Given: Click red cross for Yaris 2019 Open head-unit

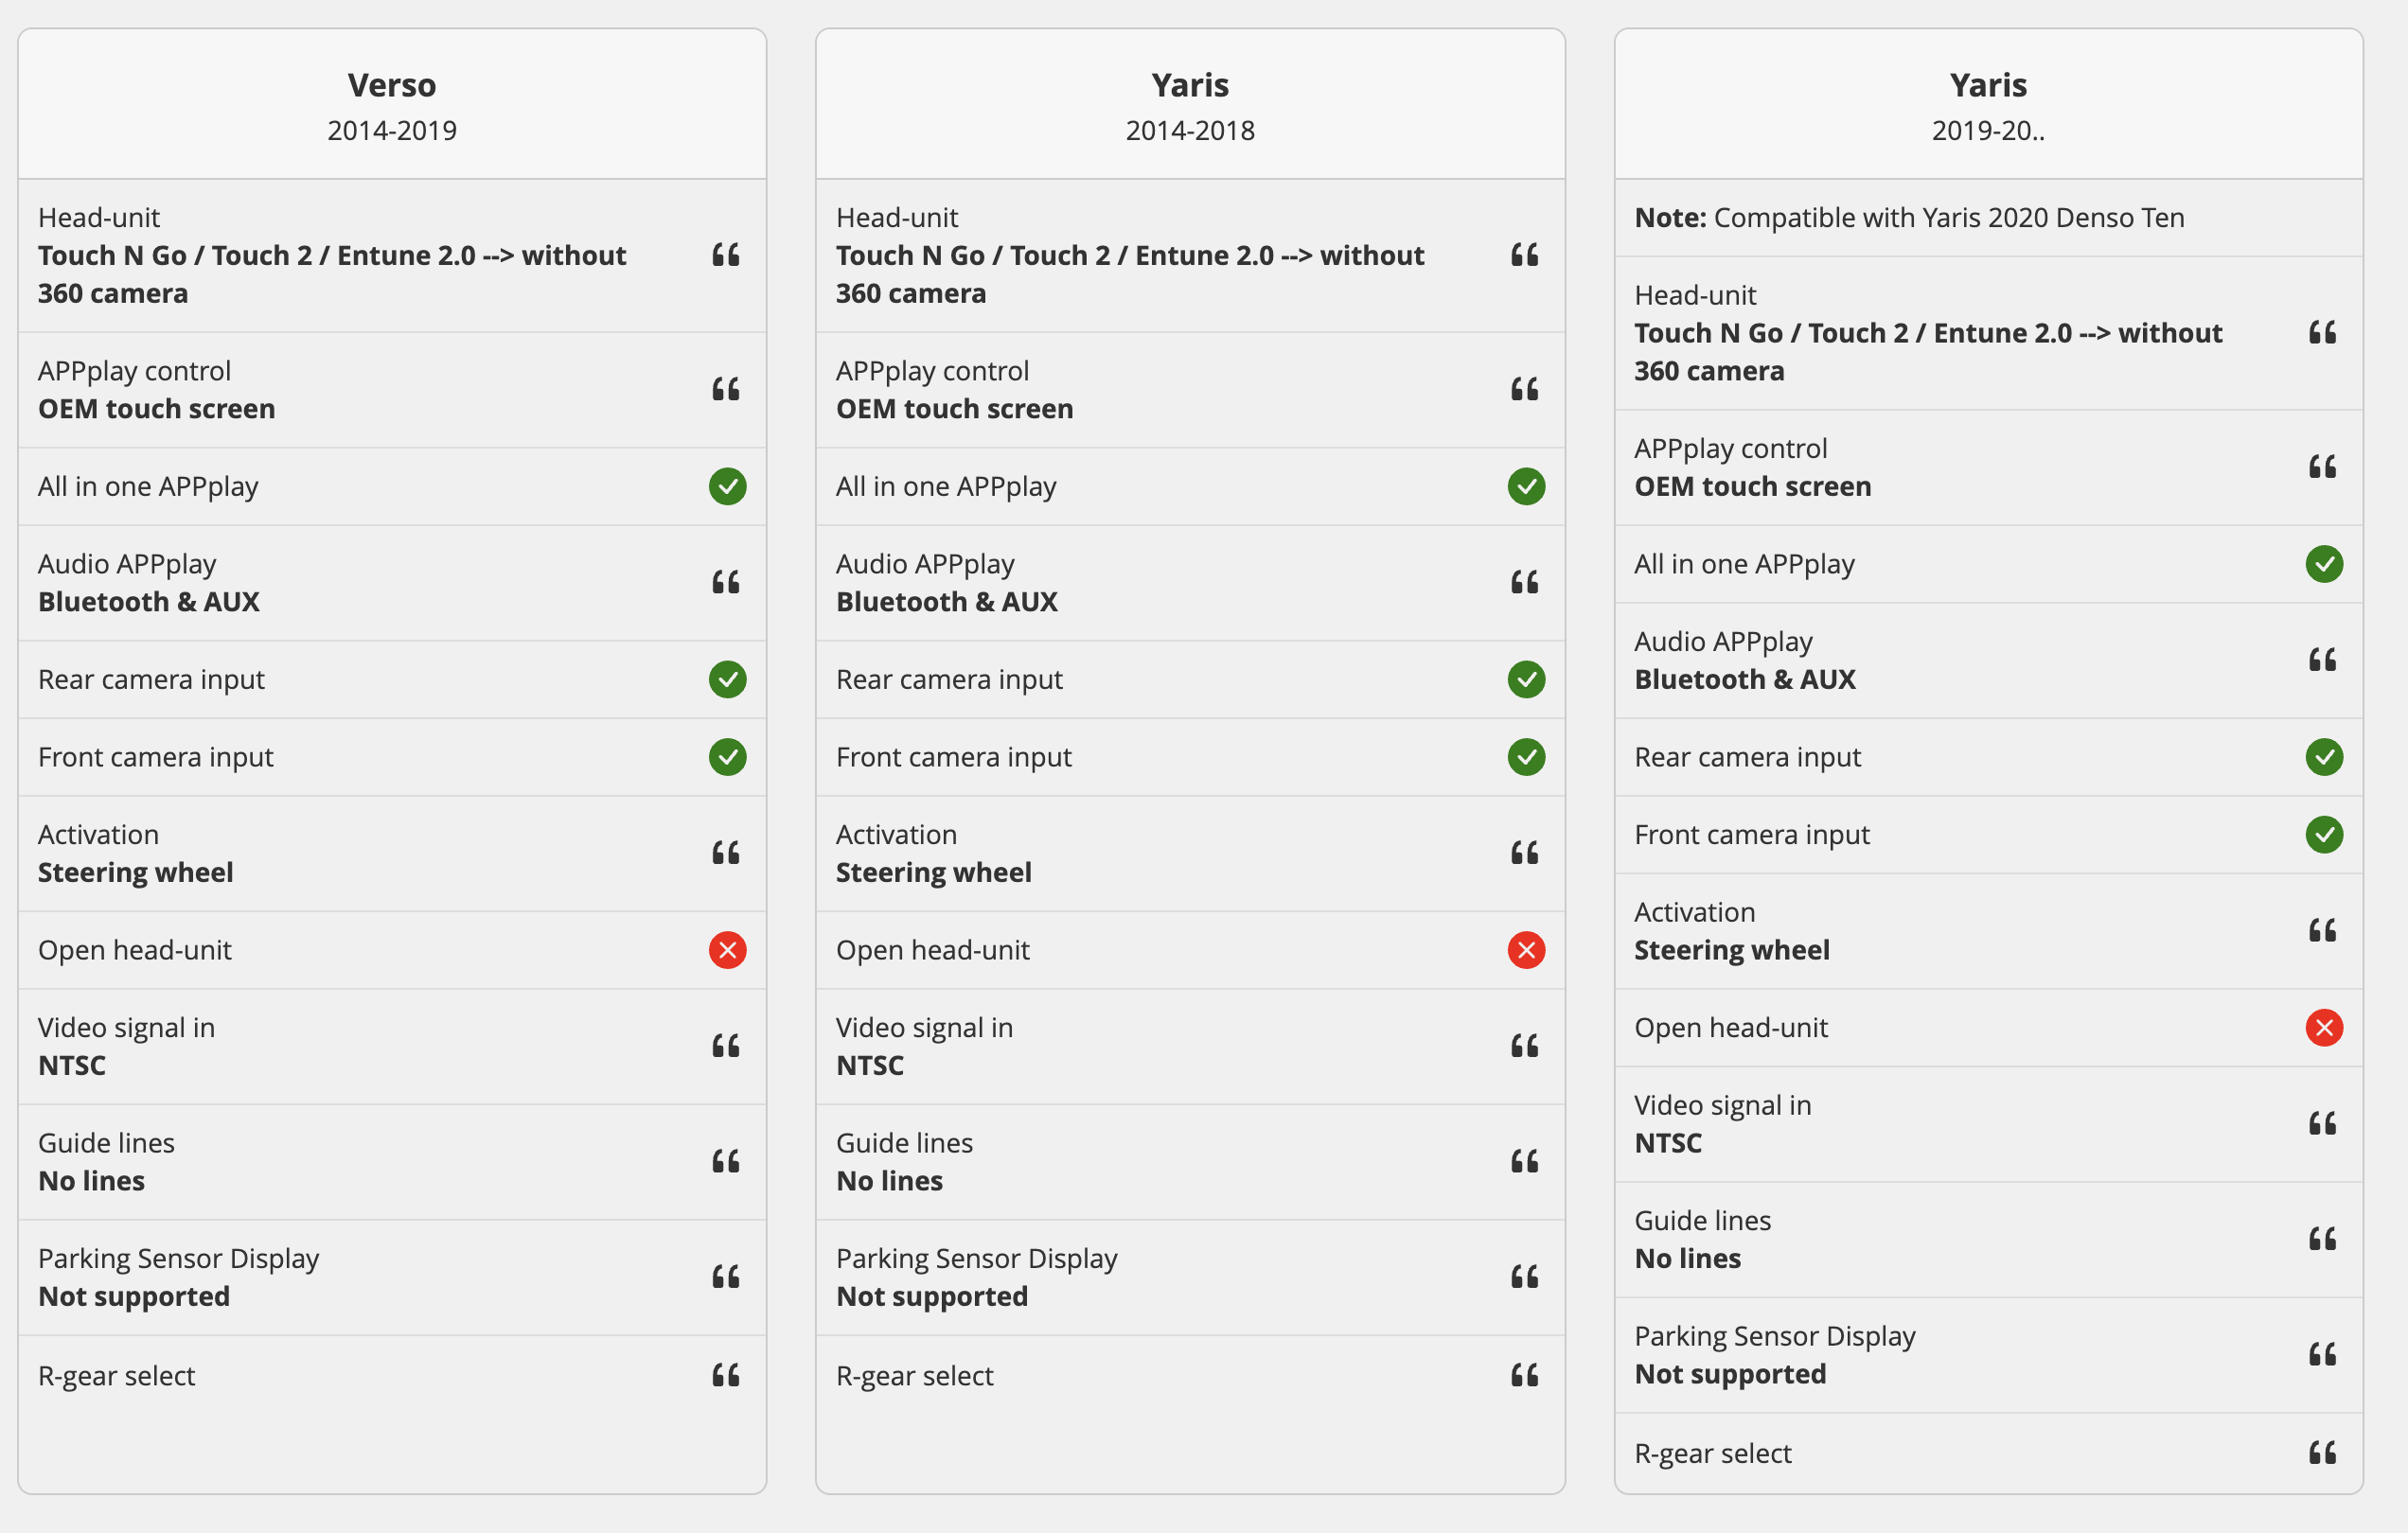Looking at the screenshot, I should click(2324, 1028).
